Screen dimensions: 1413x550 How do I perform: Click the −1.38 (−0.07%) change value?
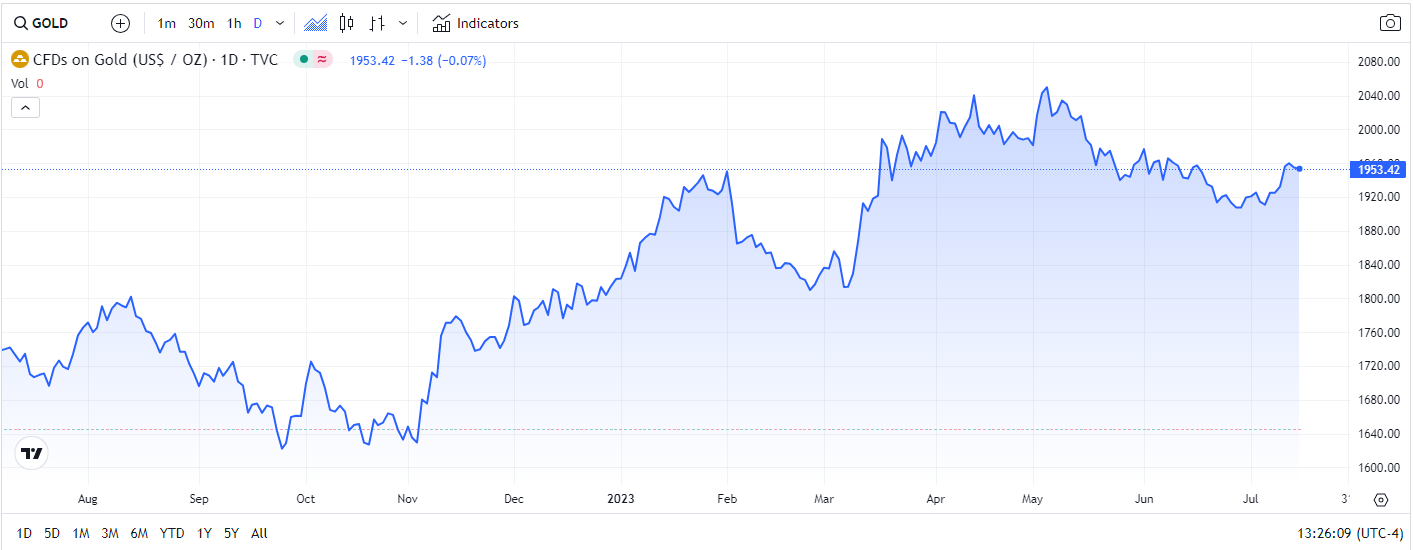[444, 60]
